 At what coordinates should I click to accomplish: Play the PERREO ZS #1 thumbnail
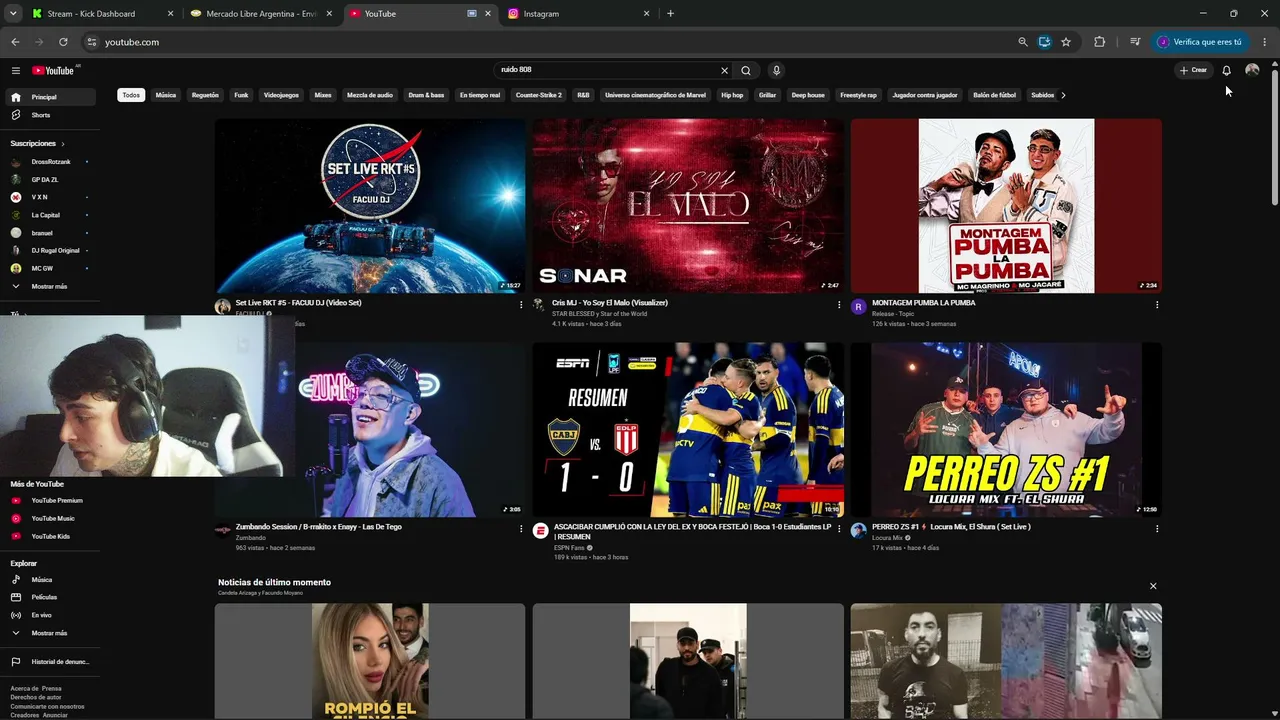1006,430
